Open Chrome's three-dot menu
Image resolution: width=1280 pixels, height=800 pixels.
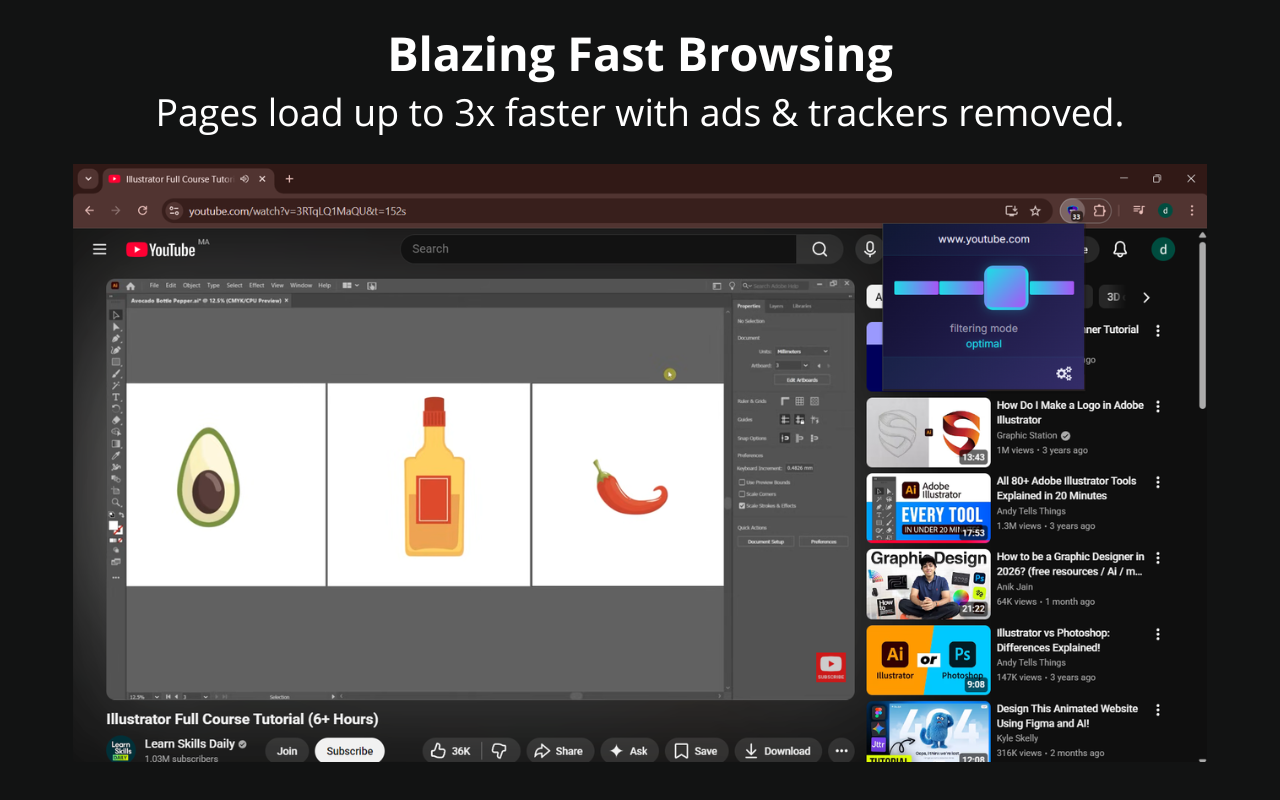[x=1191, y=211]
